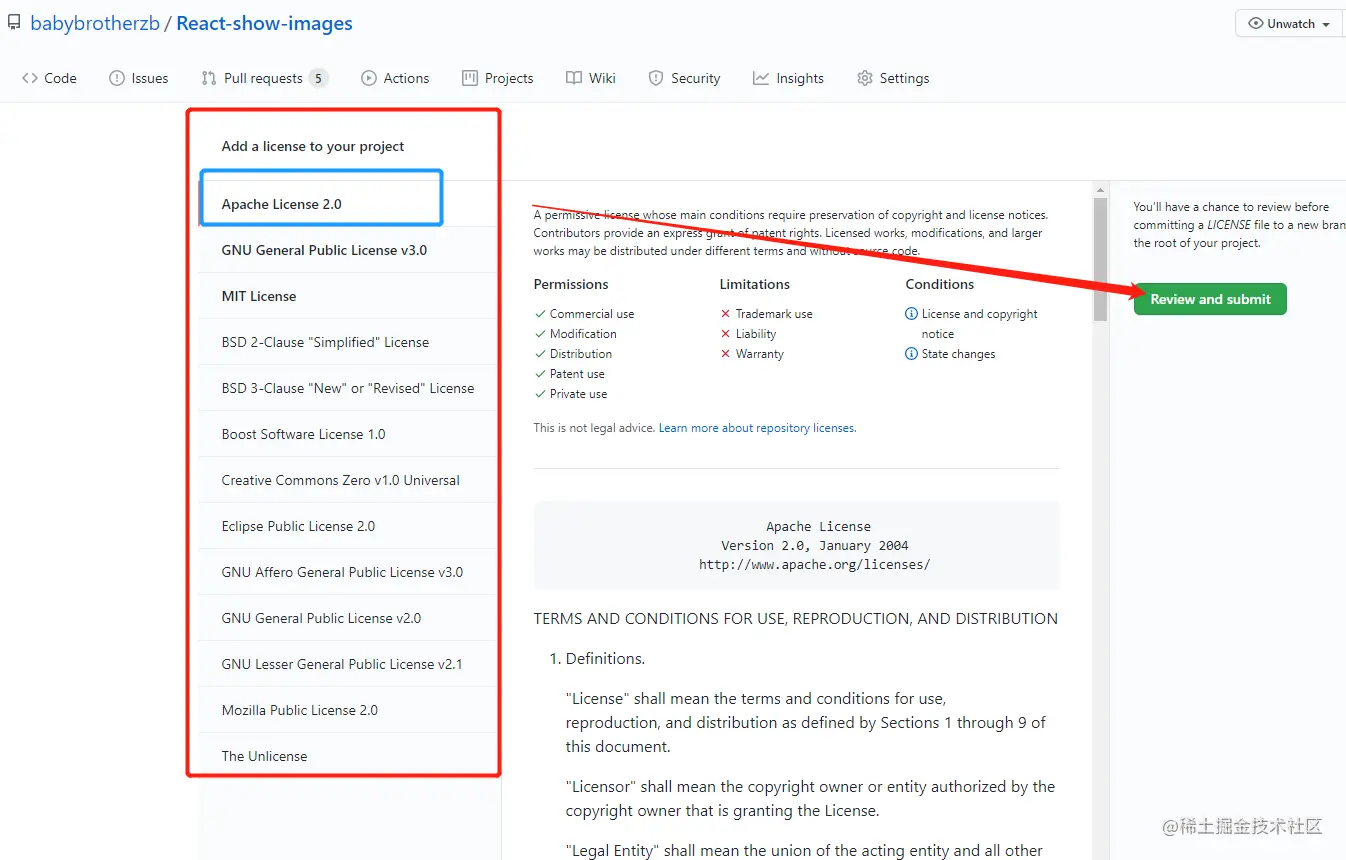Viewport: 1346px width, 860px height.
Task: Click the red X beside Warranty
Action: coord(726,354)
